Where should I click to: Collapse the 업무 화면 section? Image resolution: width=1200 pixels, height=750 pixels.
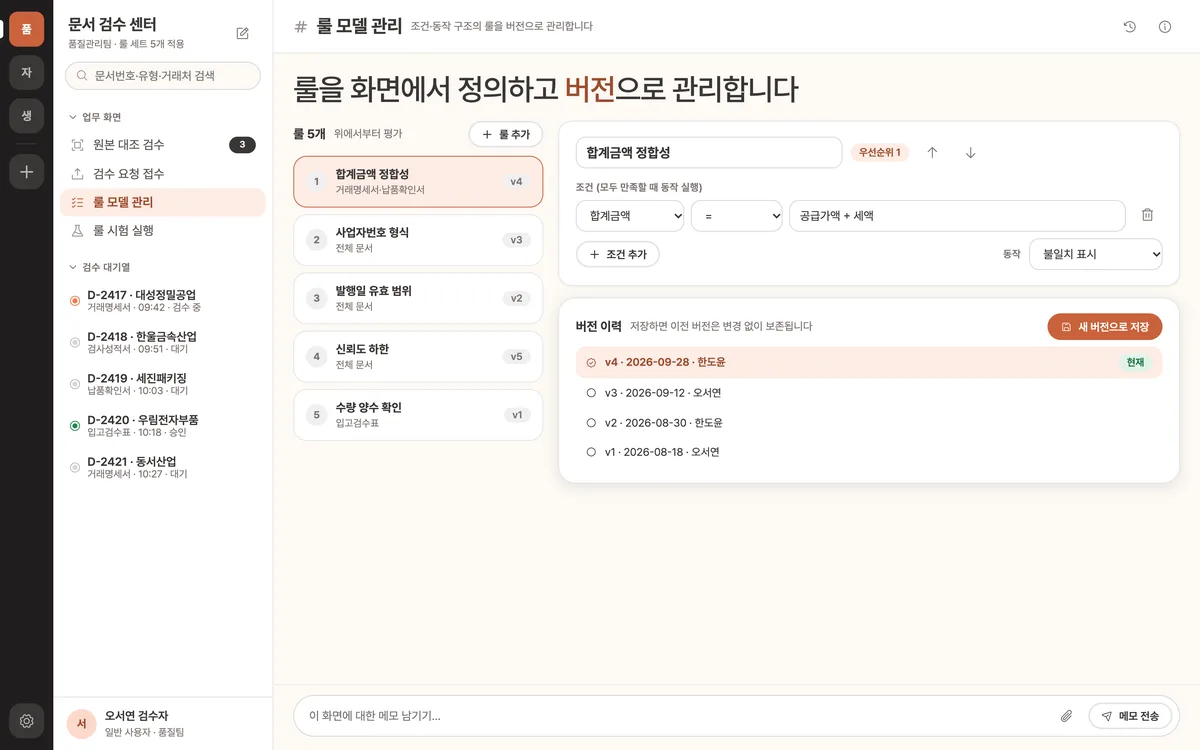(95, 117)
